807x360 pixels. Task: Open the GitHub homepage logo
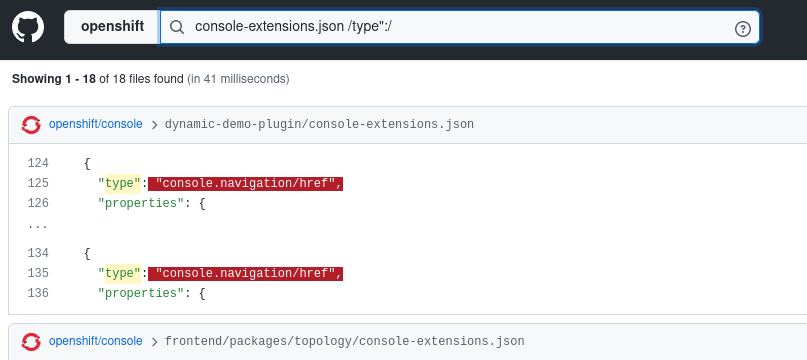tap(28, 27)
